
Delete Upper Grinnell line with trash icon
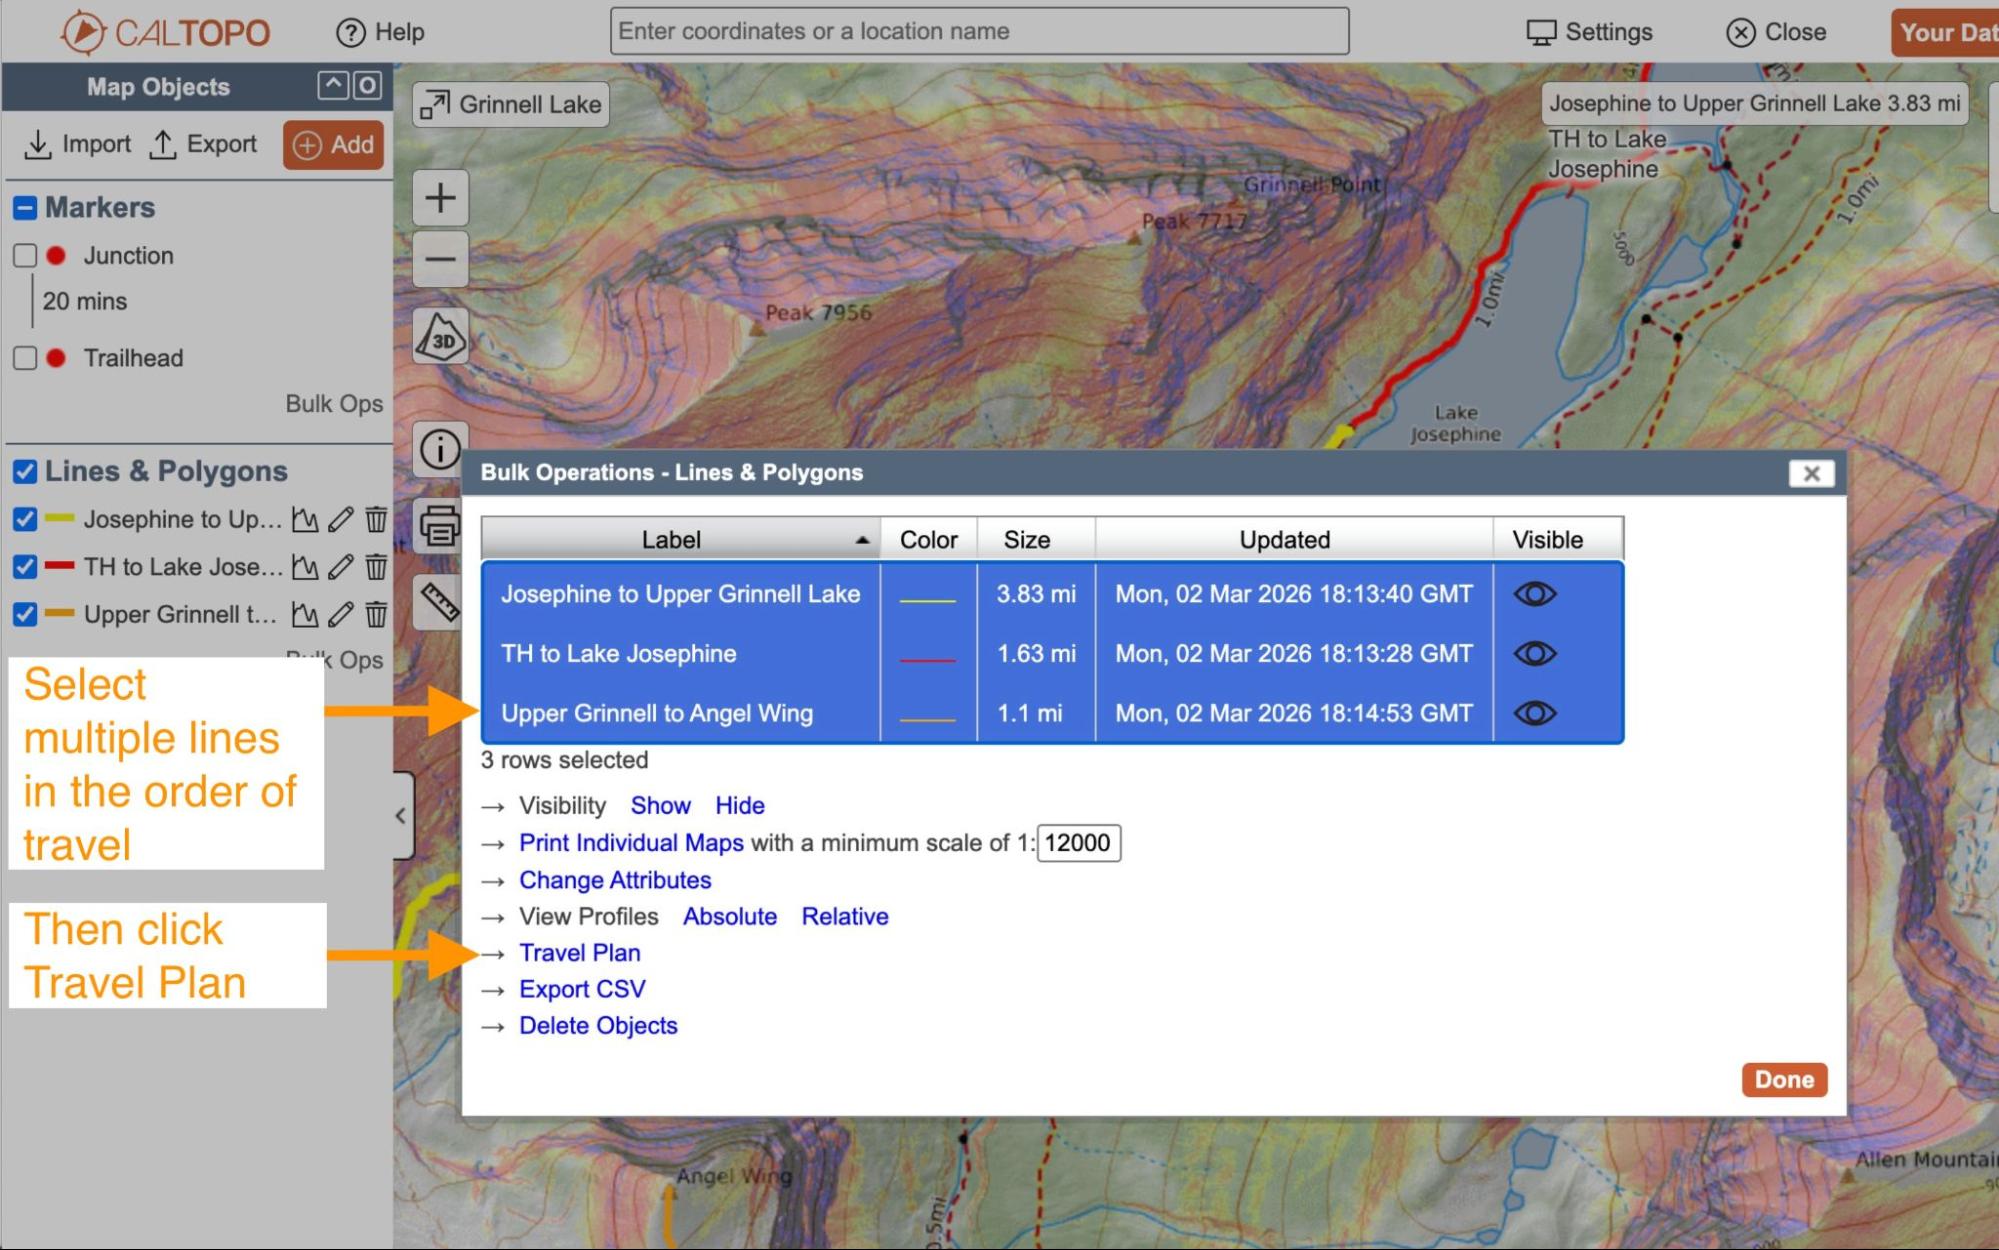[x=376, y=614]
